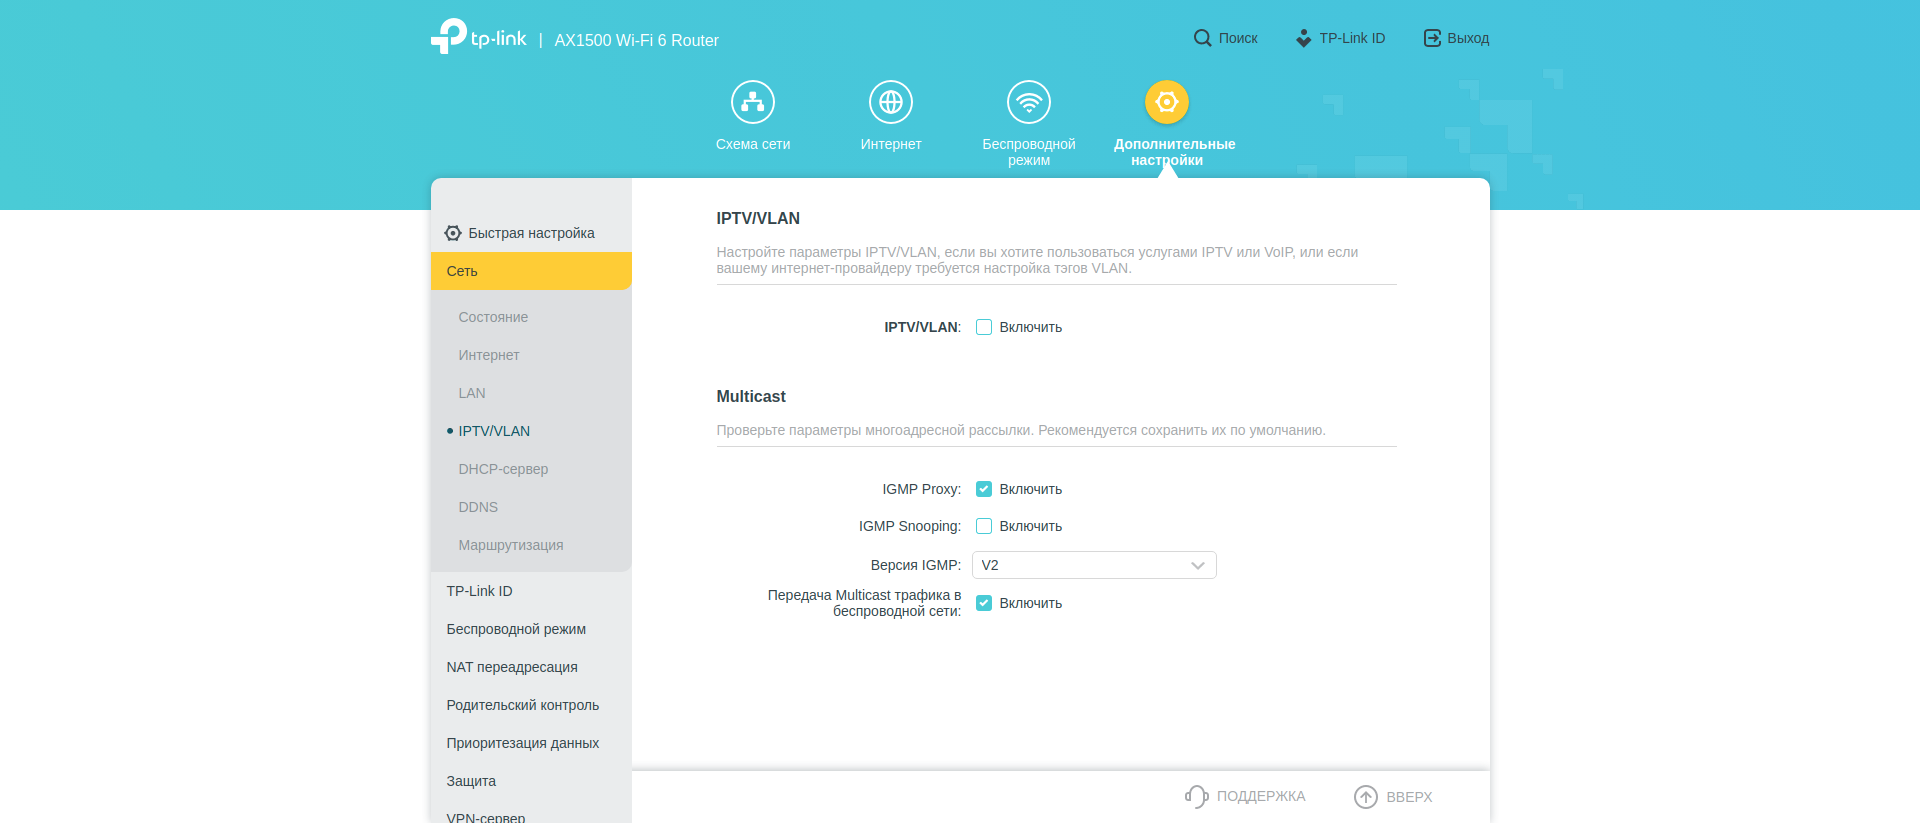The height and width of the screenshot is (823, 1920).
Task: Select LAN in the sidebar
Action: click(x=472, y=393)
